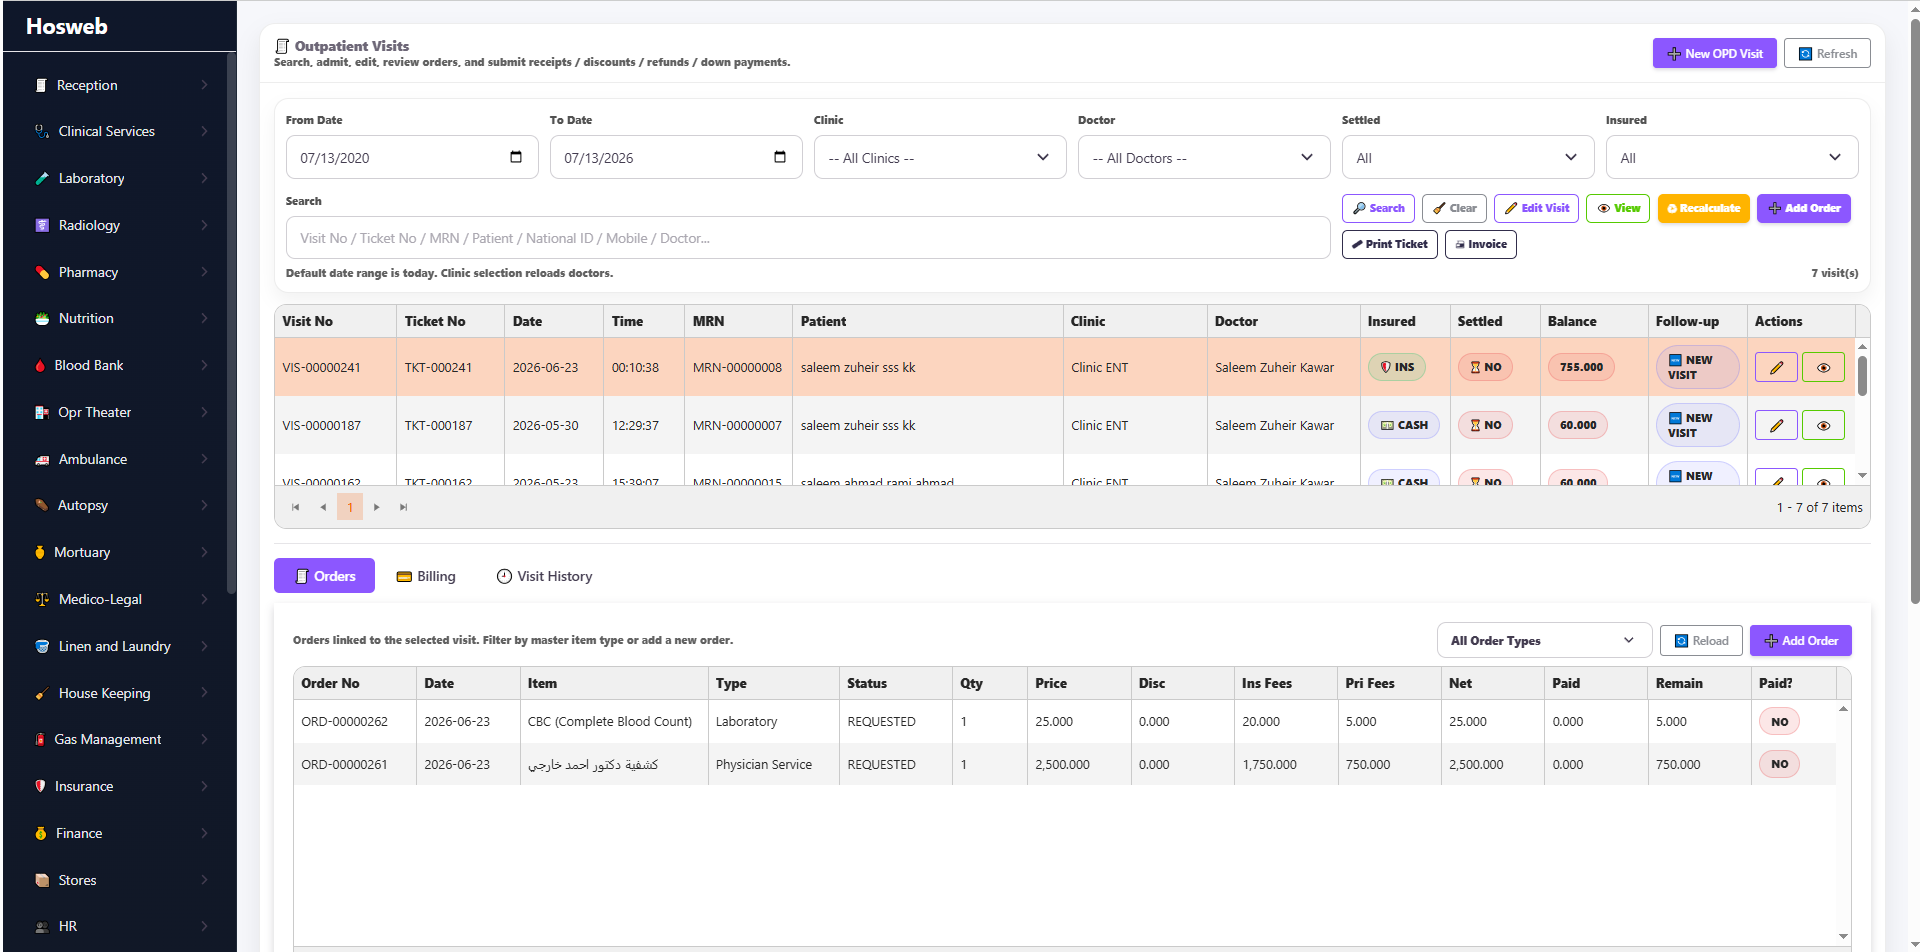Open the All Order Types dropdown

click(x=1544, y=640)
